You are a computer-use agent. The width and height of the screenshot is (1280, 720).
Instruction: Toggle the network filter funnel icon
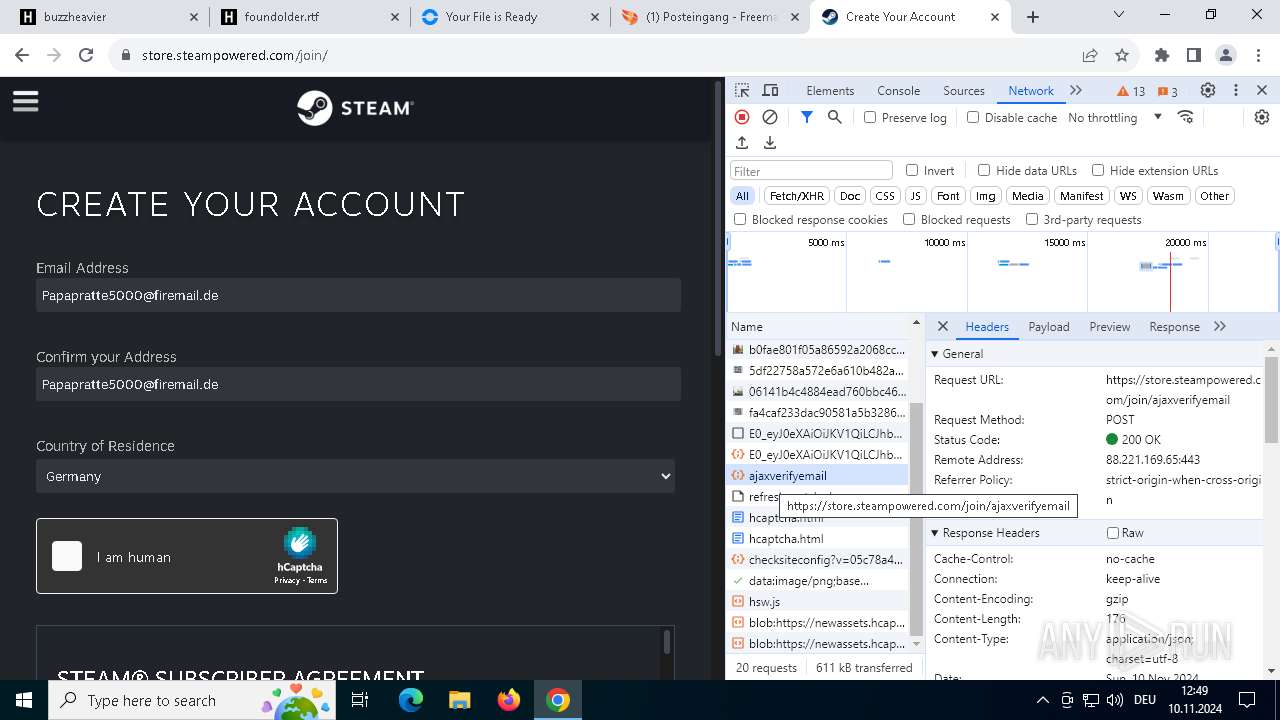tap(806, 117)
